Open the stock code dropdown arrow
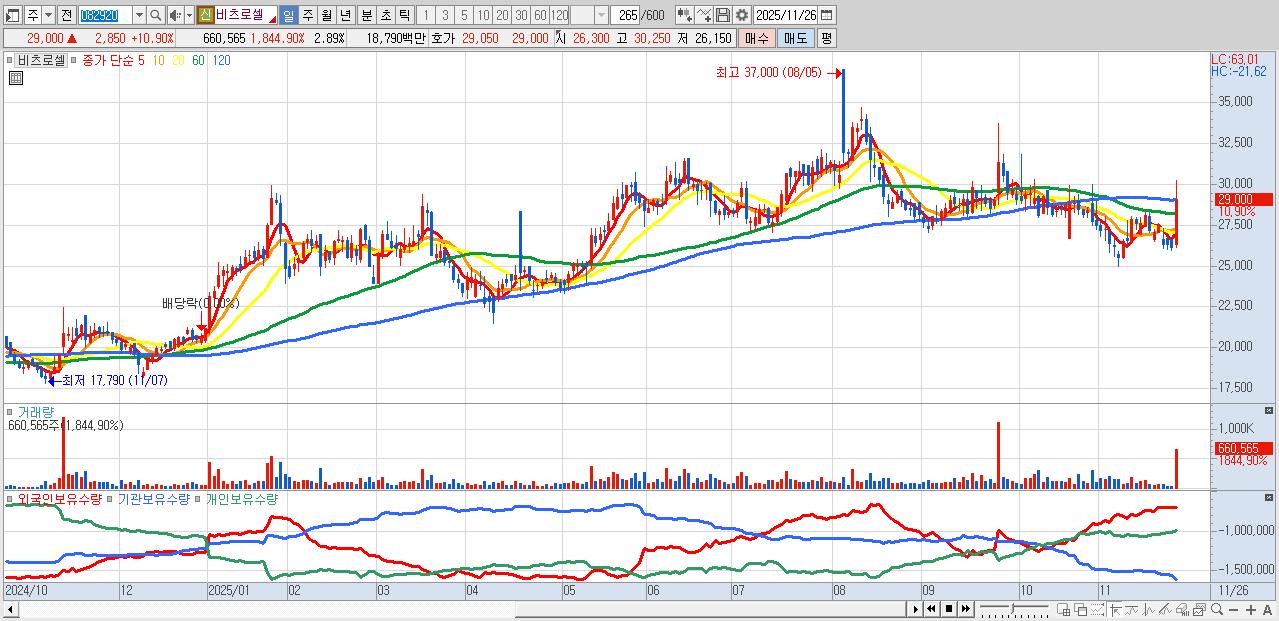Viewport: 1279px width, 621px height. [139, 15]
